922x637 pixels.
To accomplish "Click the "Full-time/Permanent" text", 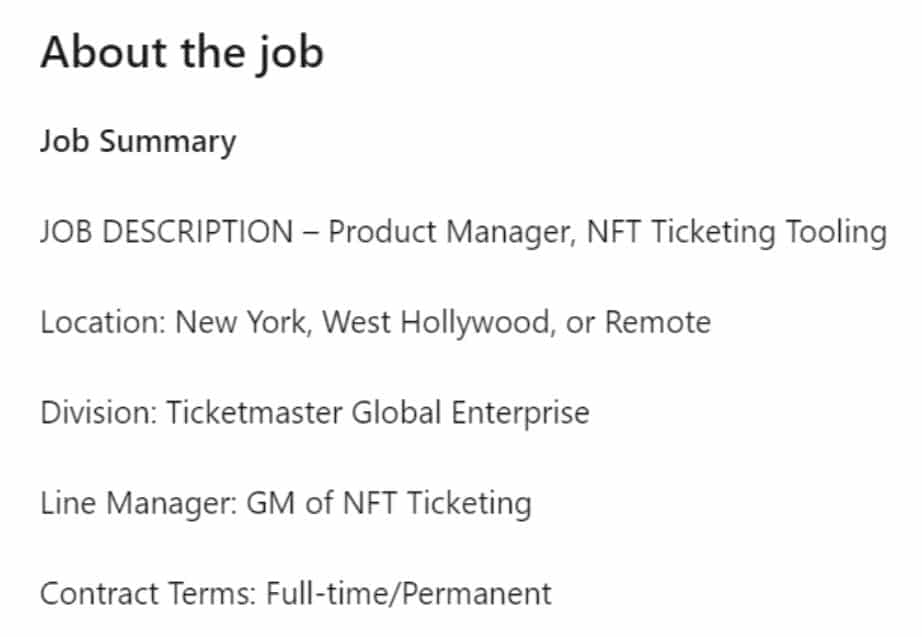I will [409, 593].
